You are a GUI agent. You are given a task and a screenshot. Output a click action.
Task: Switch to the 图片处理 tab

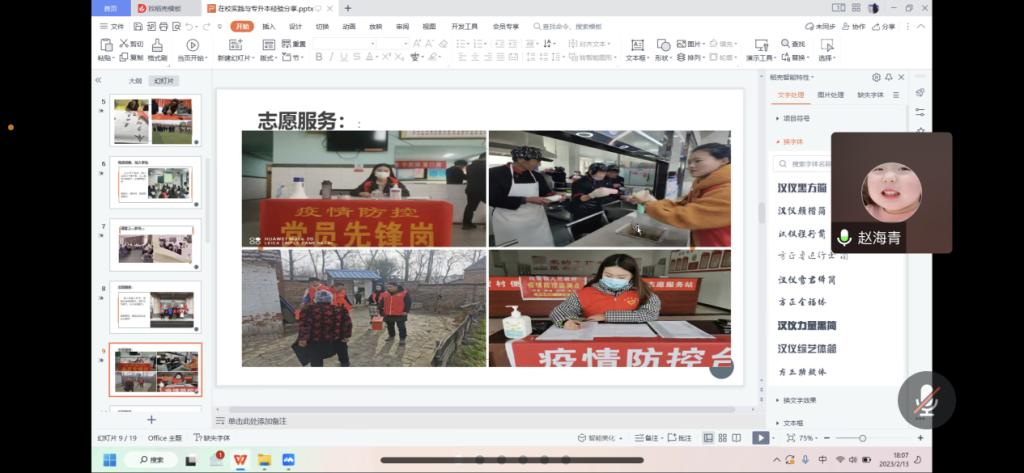(830, 95)
